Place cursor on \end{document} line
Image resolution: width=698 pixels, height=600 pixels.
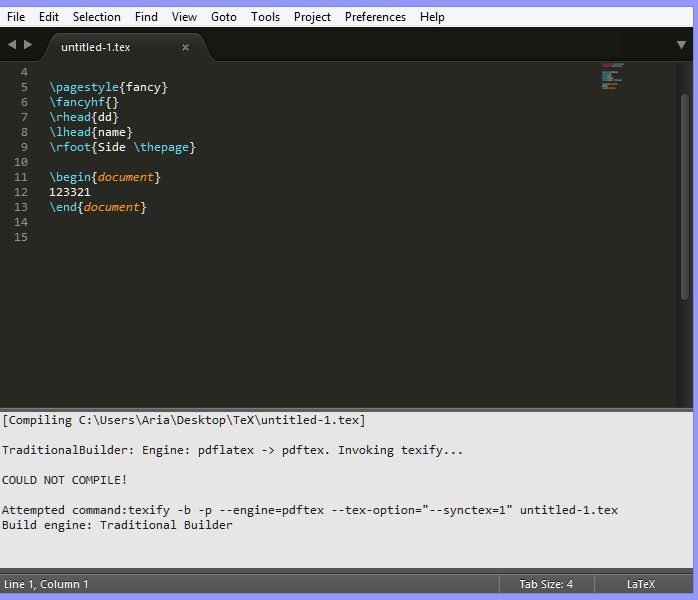tap(98, 207)
